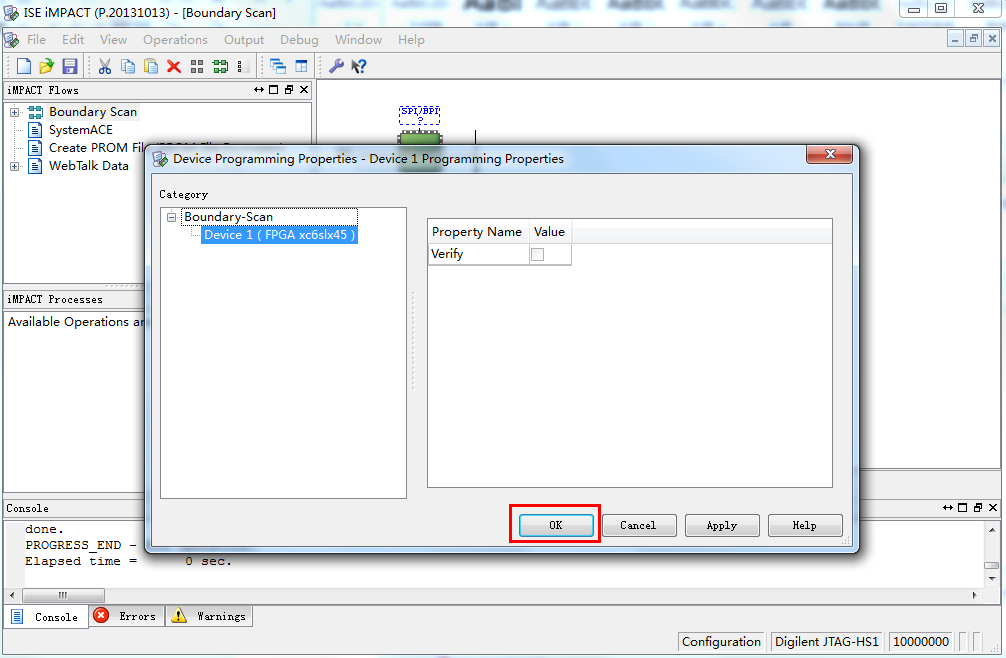Image resolution: width=1006 pixels, height=658 pixels.
Task: Open the Help menu
Action: 411,40
